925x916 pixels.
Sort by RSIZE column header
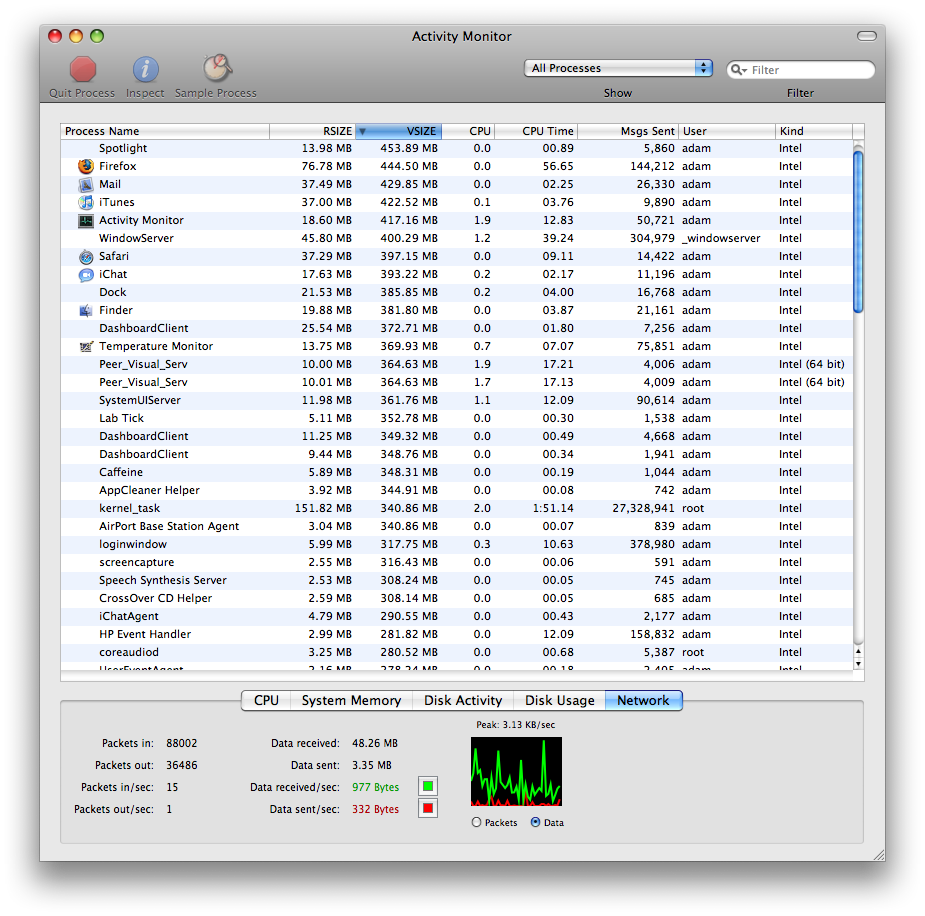click(312, 131)
